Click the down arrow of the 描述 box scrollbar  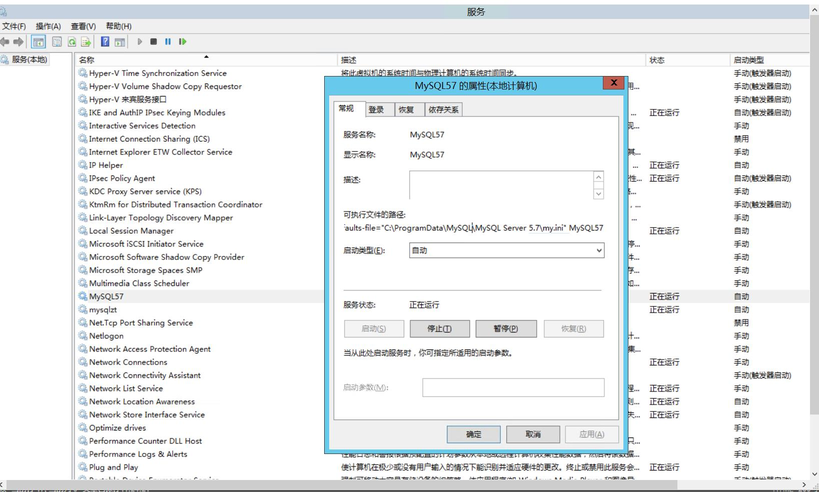coord(599,194)
